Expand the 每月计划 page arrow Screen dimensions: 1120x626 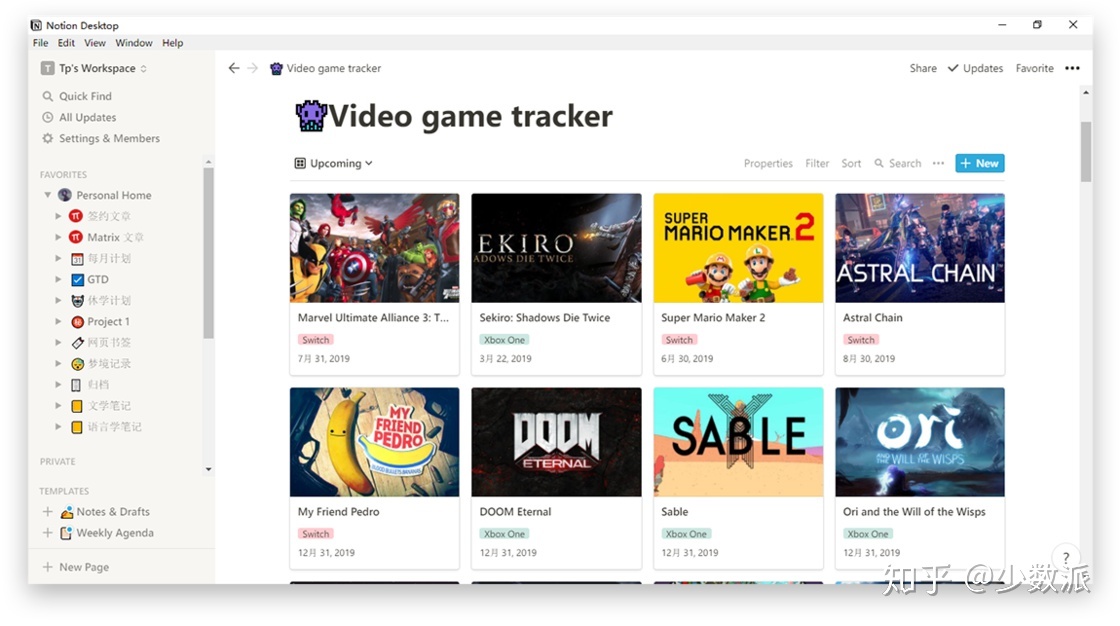pos(58,258)
